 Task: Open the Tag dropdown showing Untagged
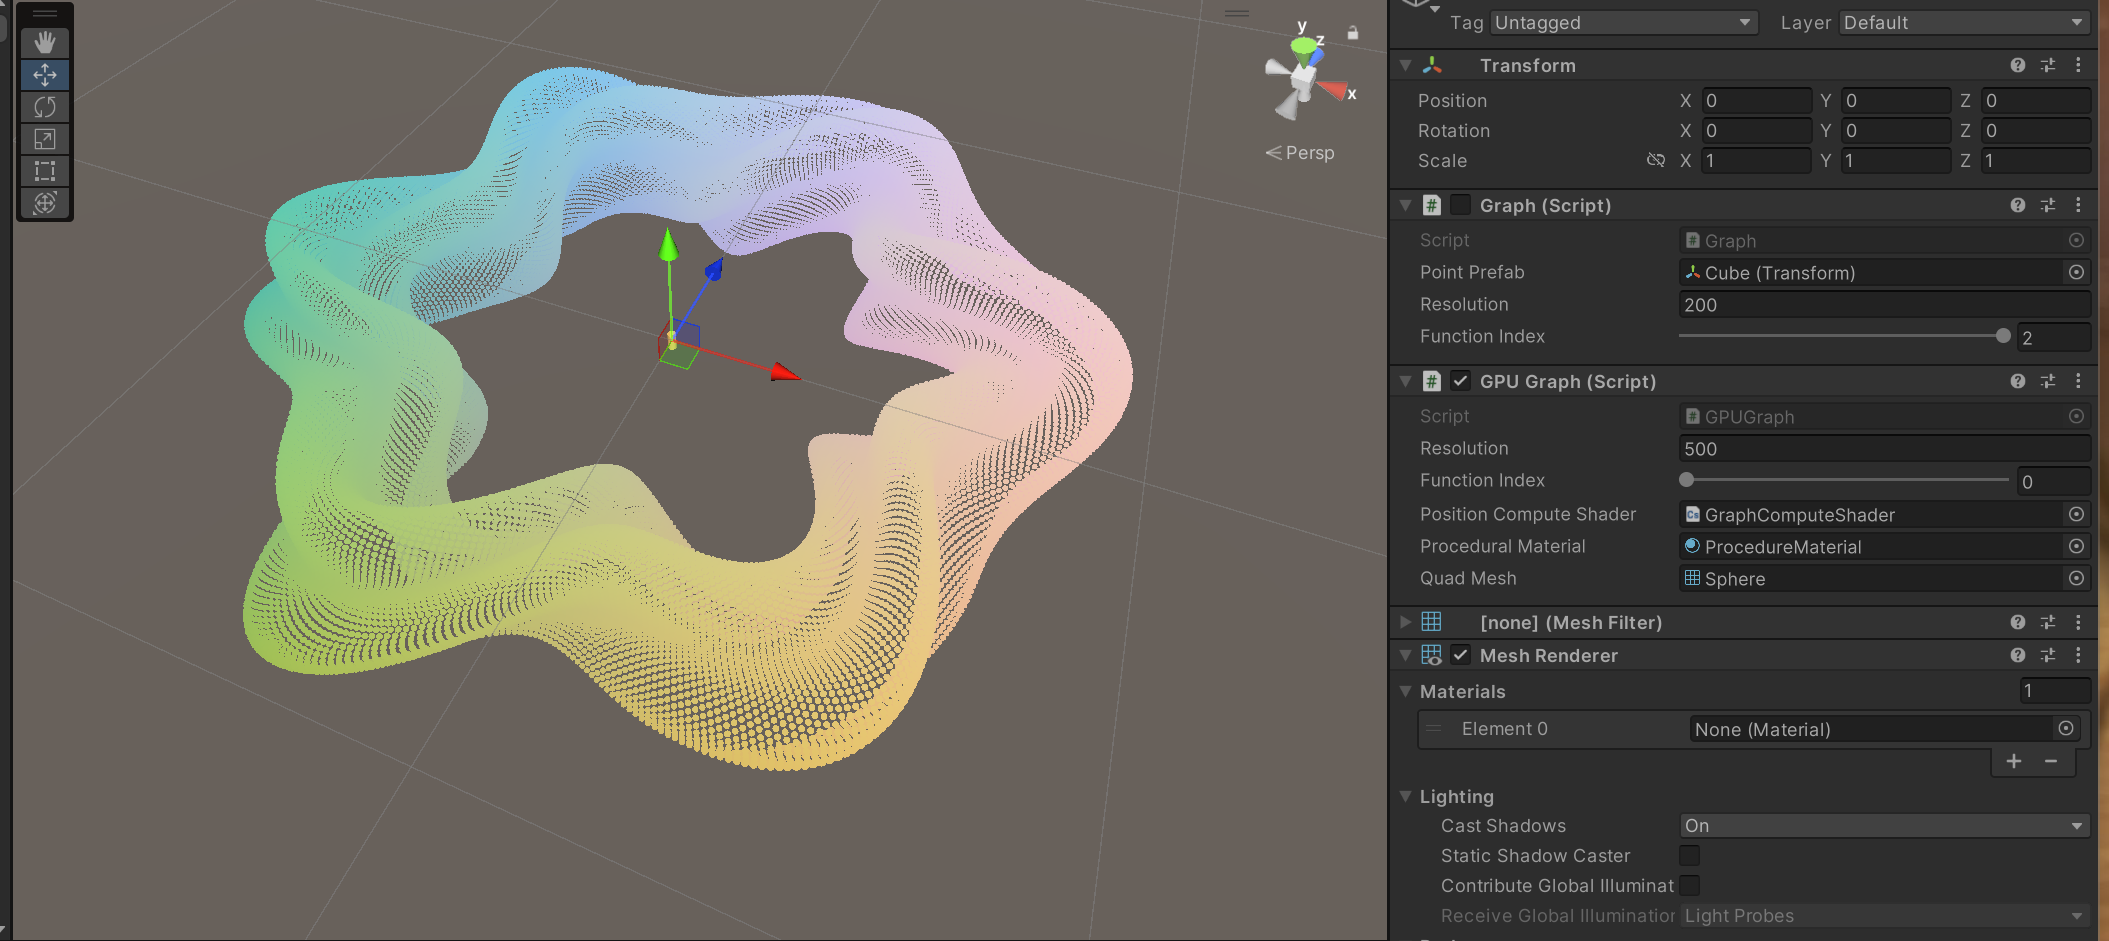pyautogui.click(x=1623, y=22)
